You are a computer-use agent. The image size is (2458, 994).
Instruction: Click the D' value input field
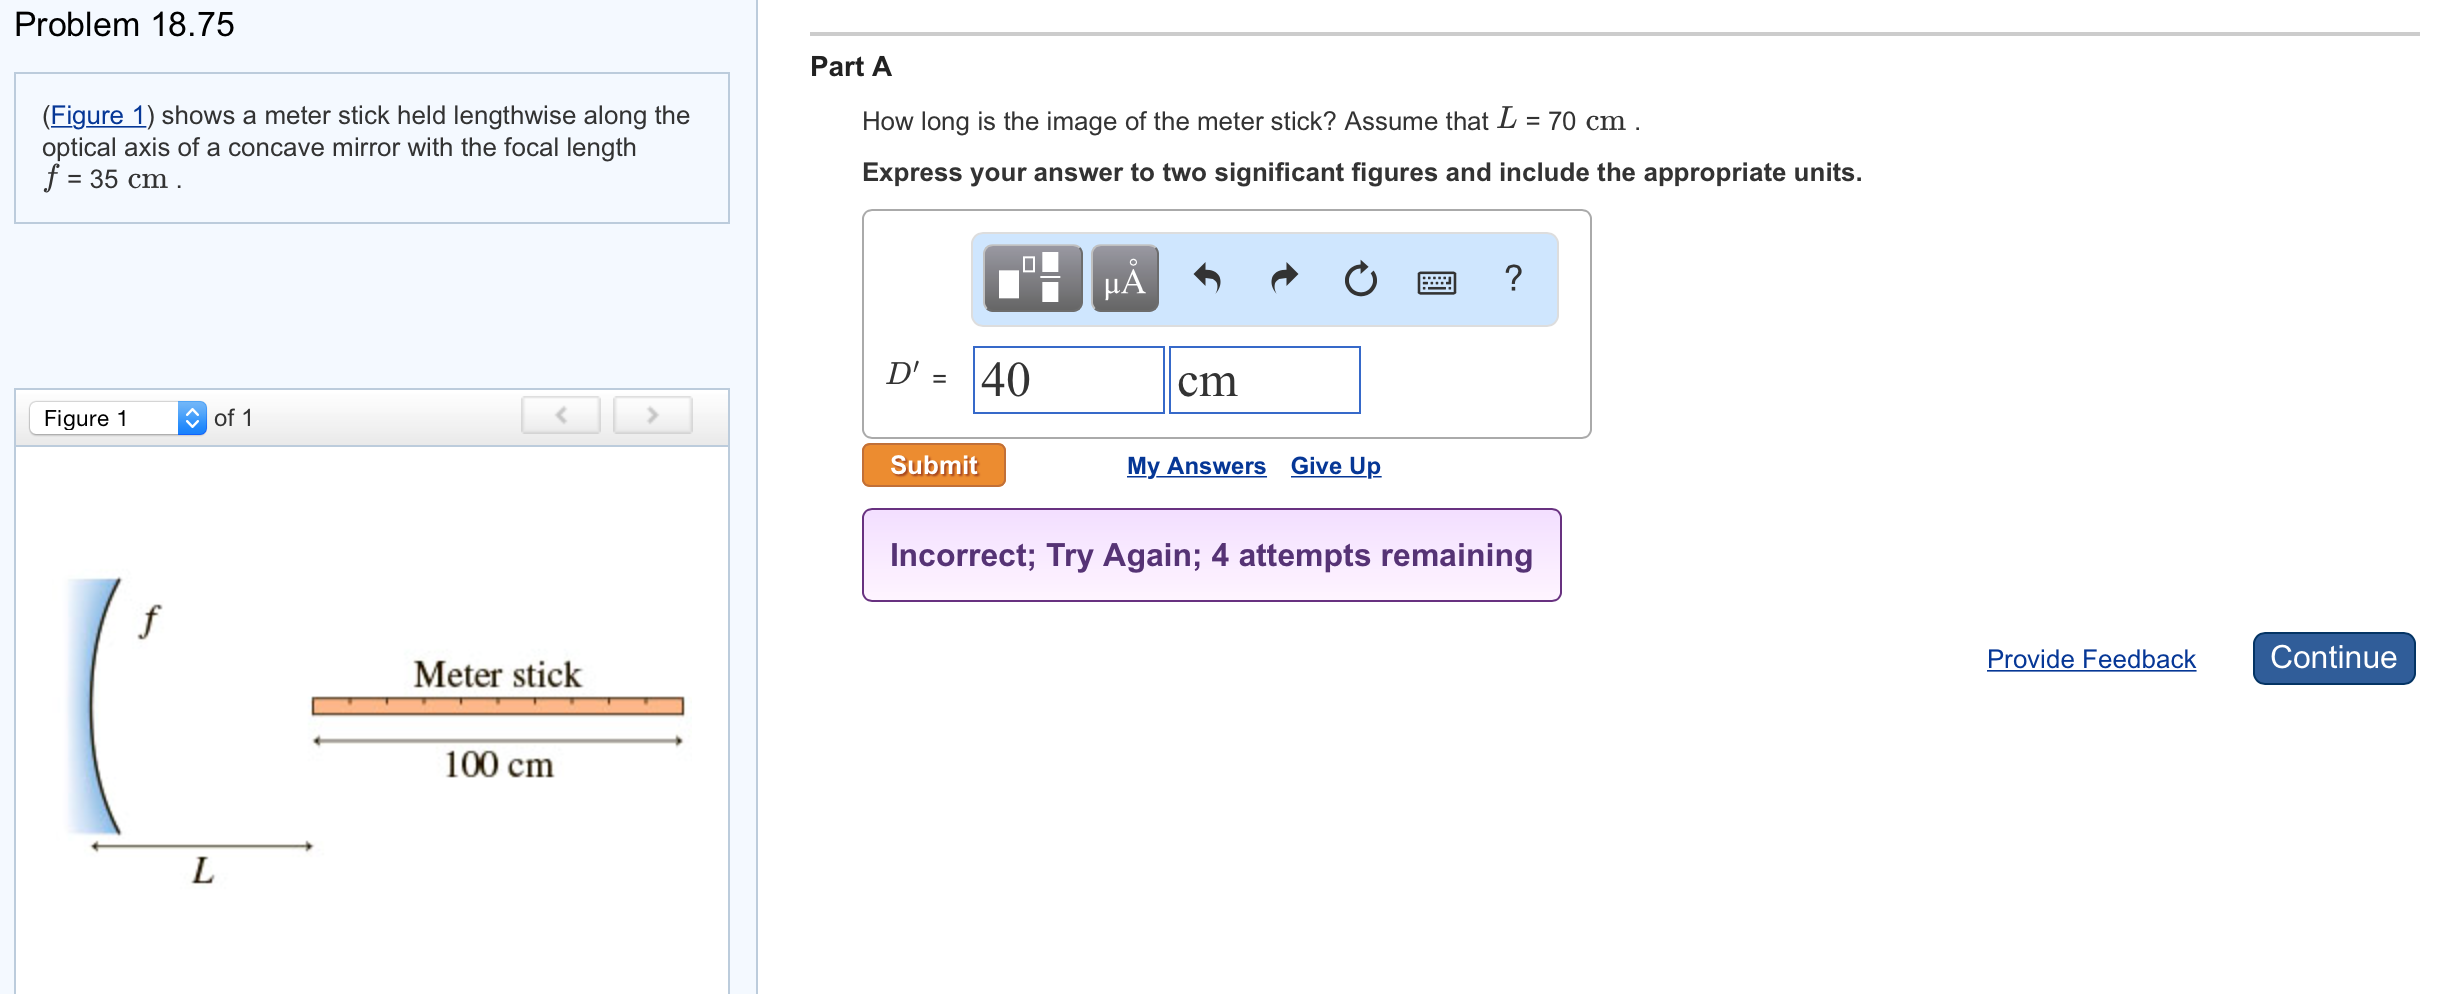1068,380
